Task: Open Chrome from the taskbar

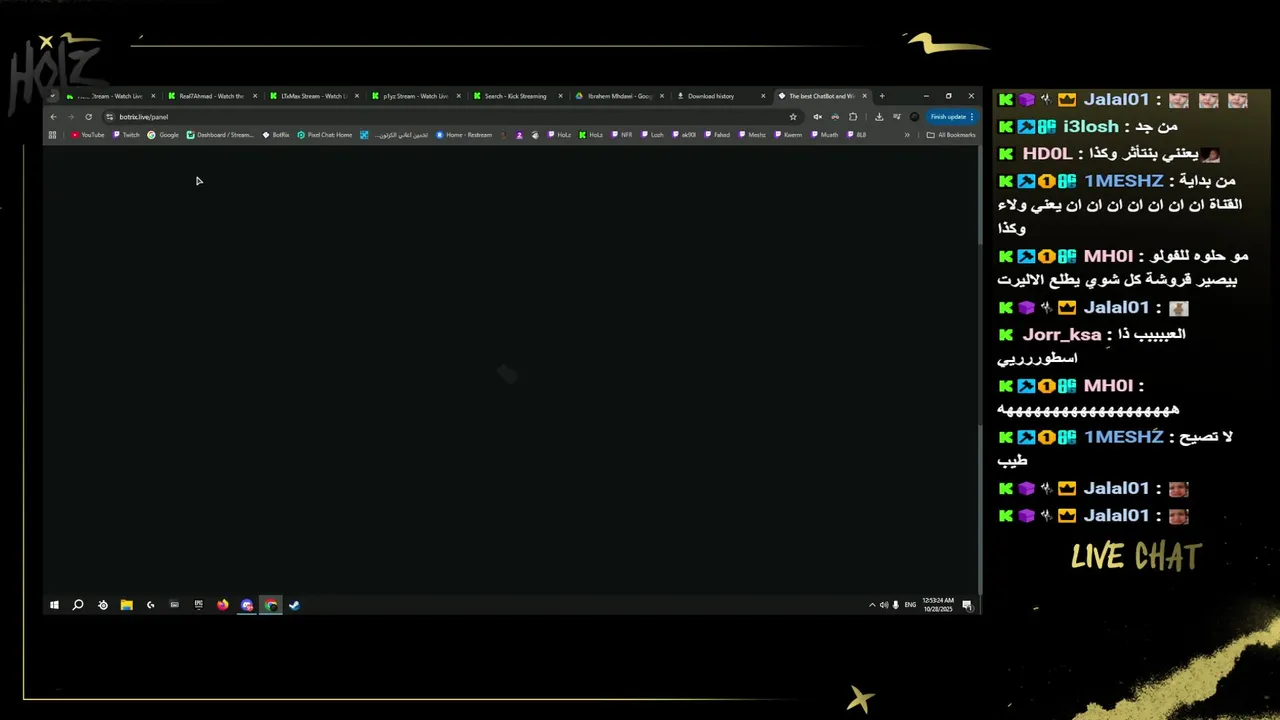Action: [271, 605]
